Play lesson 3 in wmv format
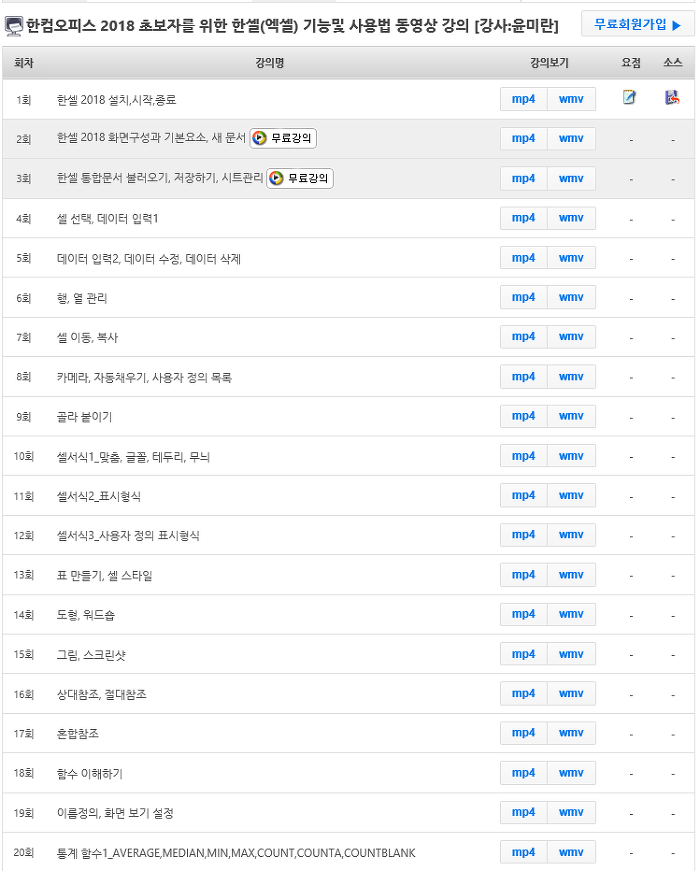The height and width of the screenshot is (871, 700). (x=571, y=178)
